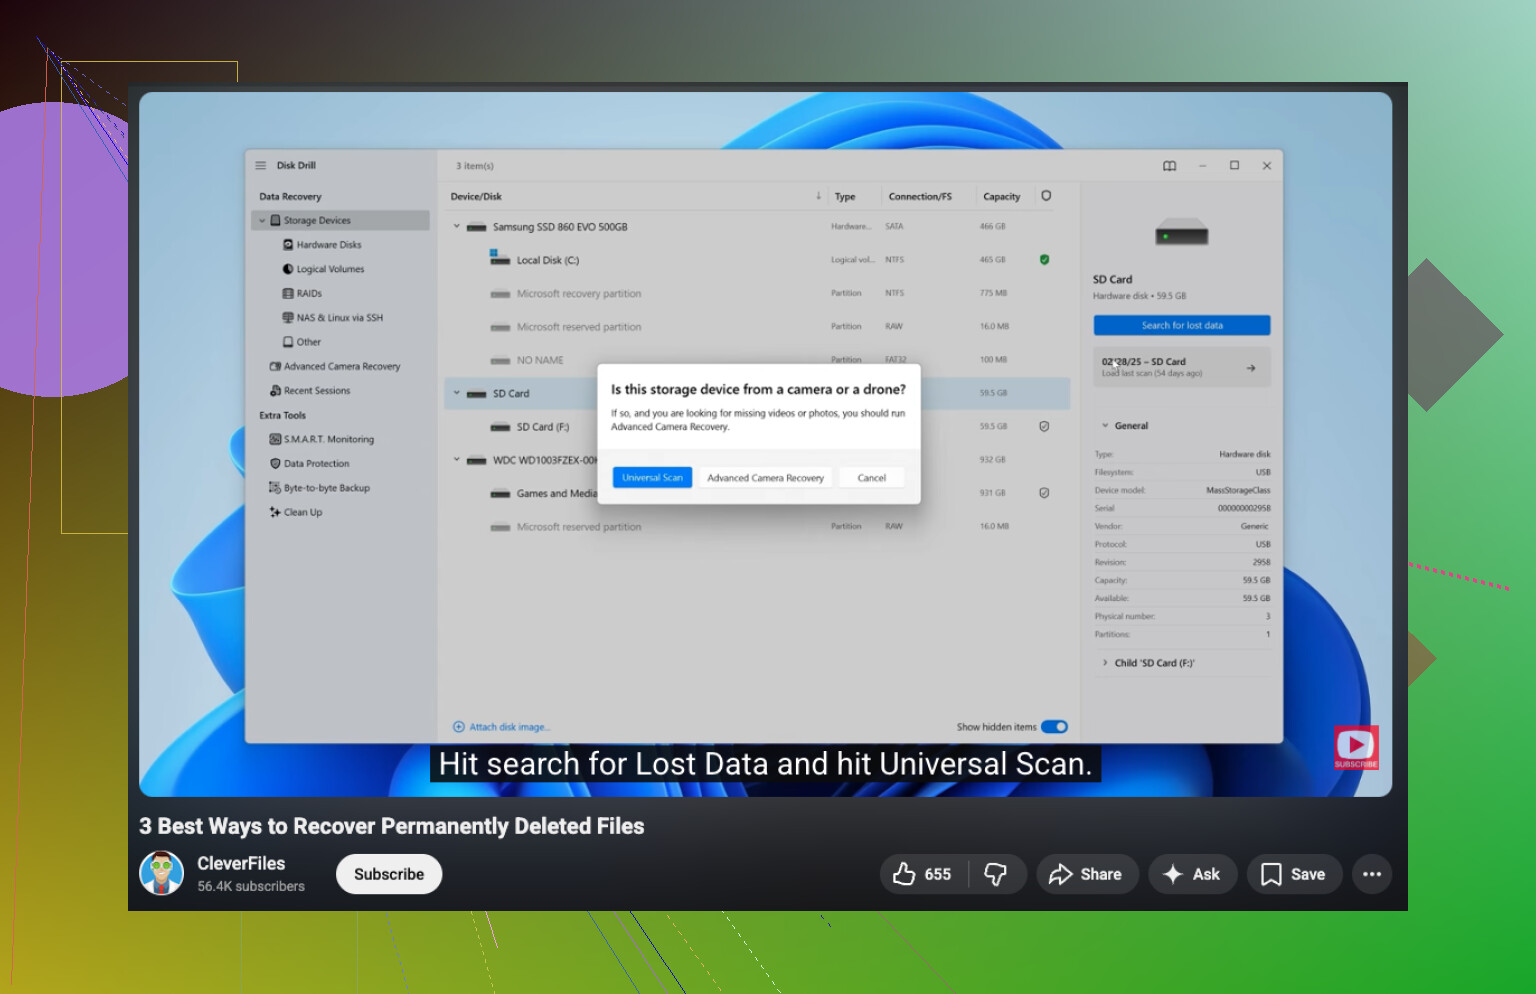Select the Local Disk (C:) row
Image resolution: width=1536 pixels, height=994 pixels.
(x=757, y=260)
